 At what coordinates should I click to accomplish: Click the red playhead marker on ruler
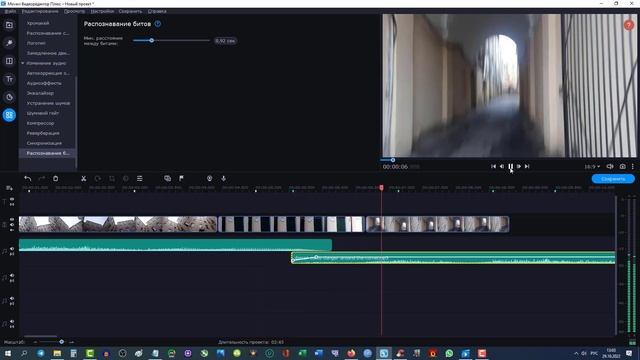pos(381,188)
